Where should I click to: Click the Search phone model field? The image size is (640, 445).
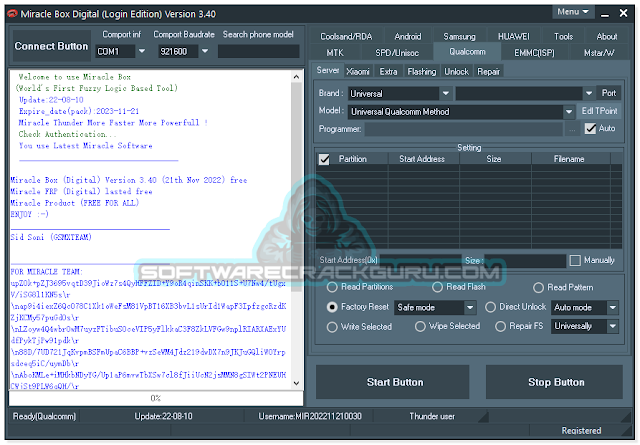(x=258, y=51)
